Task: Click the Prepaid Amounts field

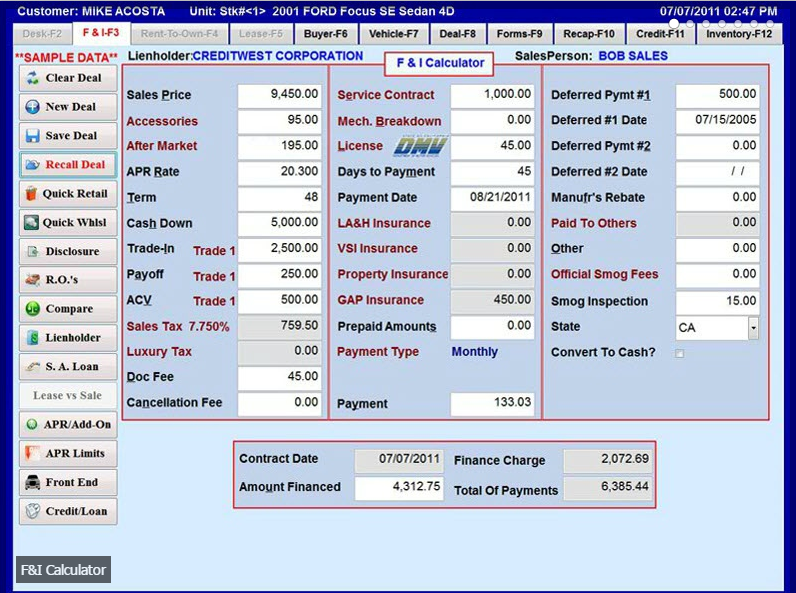Action: click(492, 326)
